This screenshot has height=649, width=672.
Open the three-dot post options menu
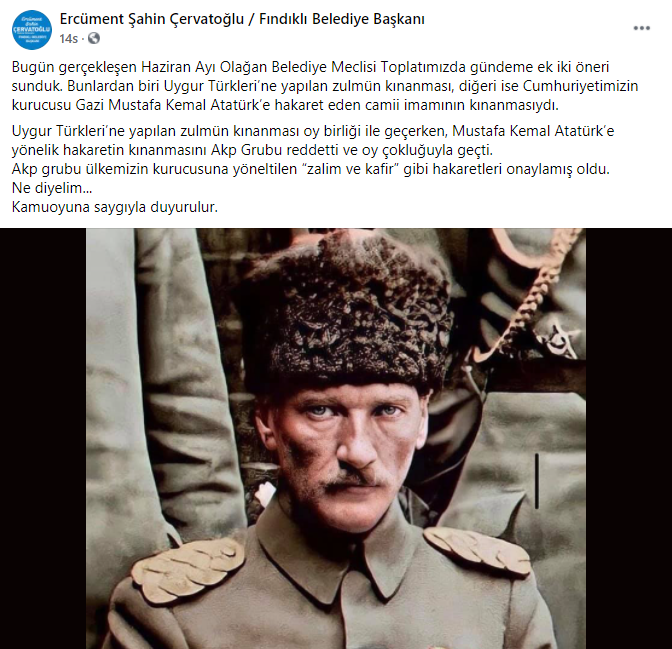coord(642,28)
